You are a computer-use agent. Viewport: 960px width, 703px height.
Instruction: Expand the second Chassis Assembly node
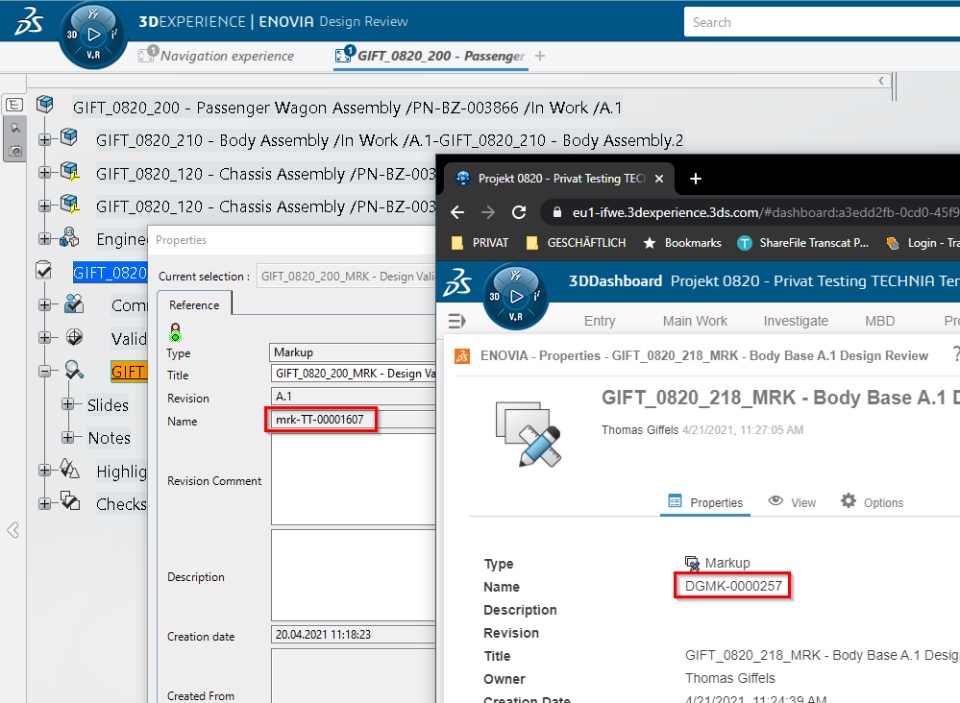[x=44, y=206]
